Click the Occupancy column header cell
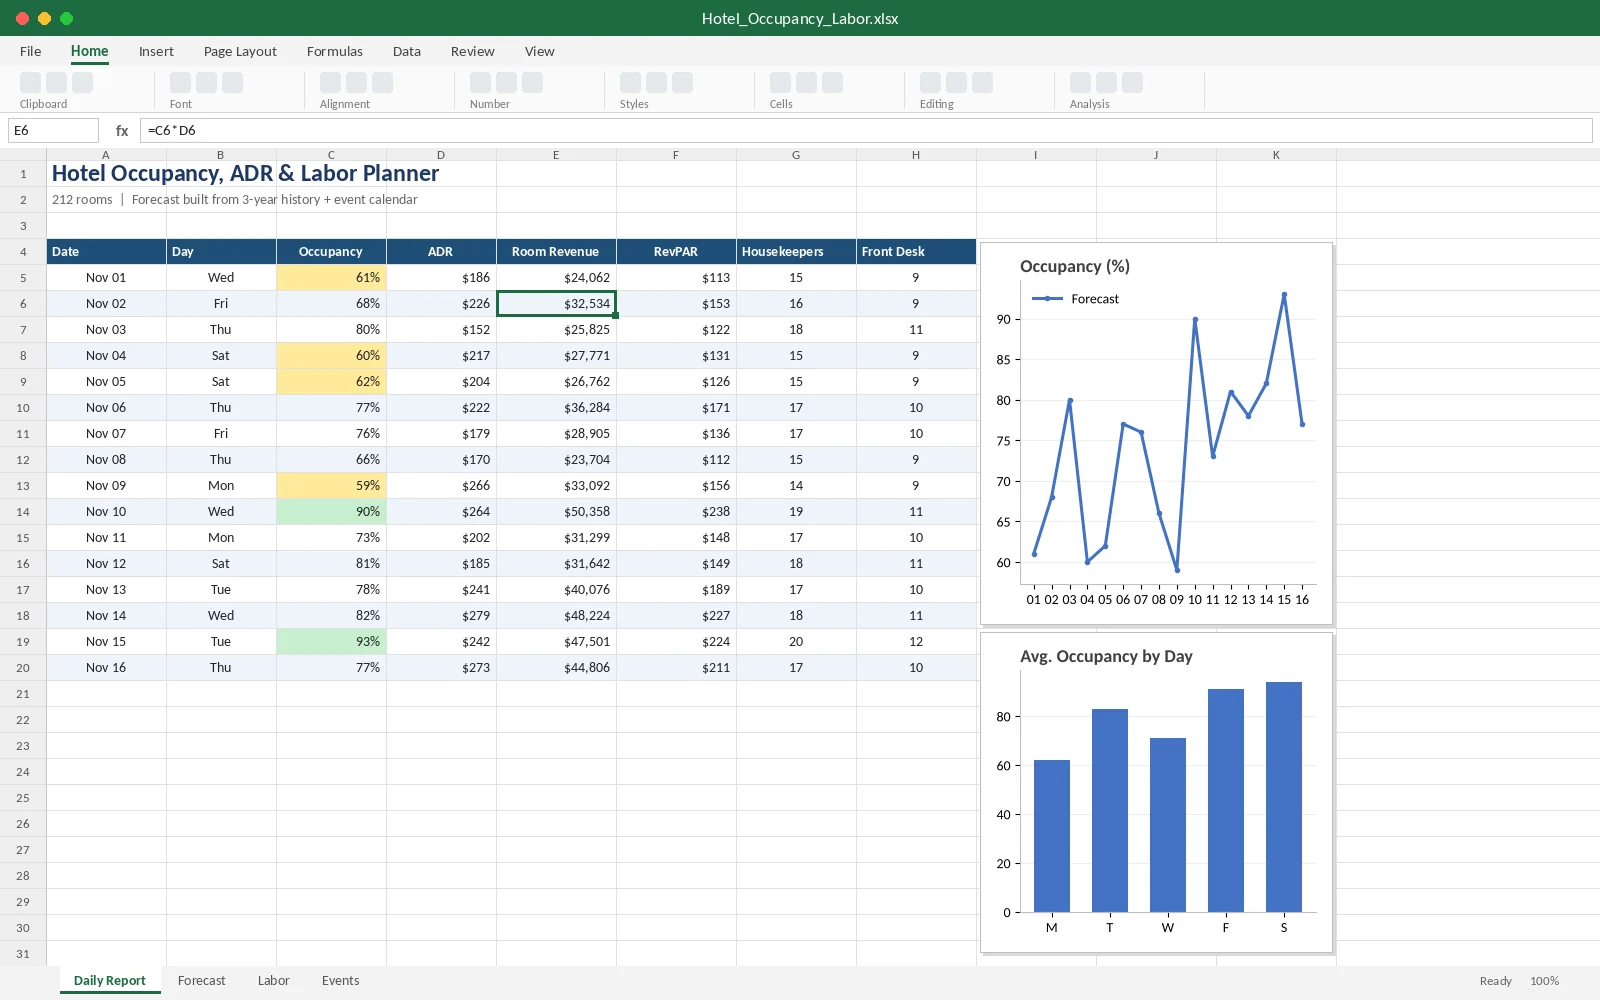 331,252
